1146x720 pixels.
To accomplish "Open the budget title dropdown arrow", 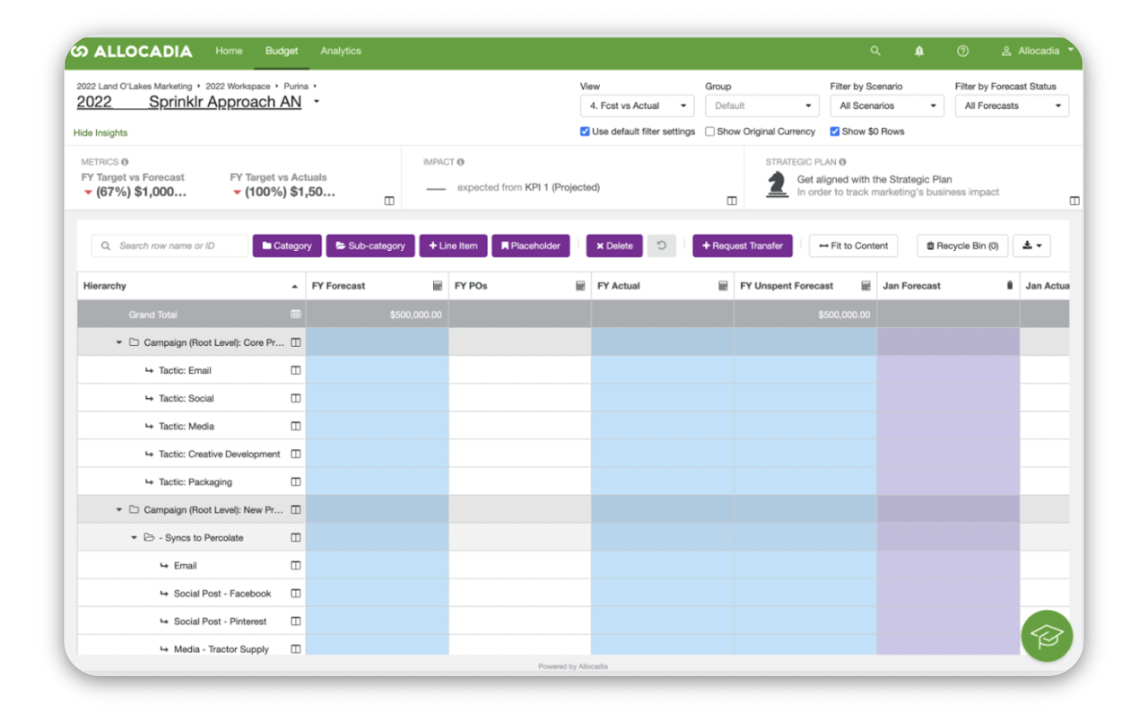I will (316, 102).
